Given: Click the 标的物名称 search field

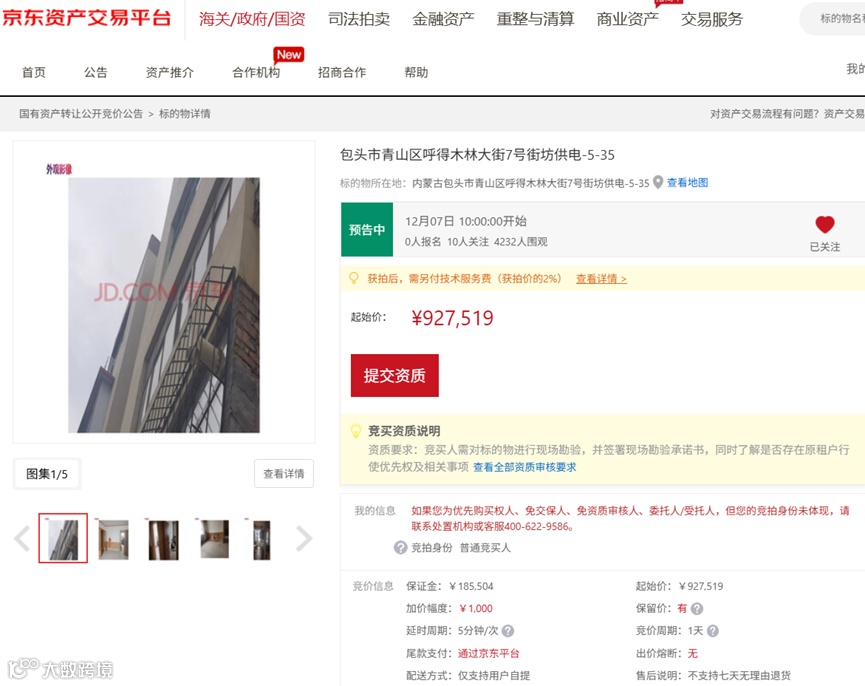Looking at the screenshot, I should (833, 19).
